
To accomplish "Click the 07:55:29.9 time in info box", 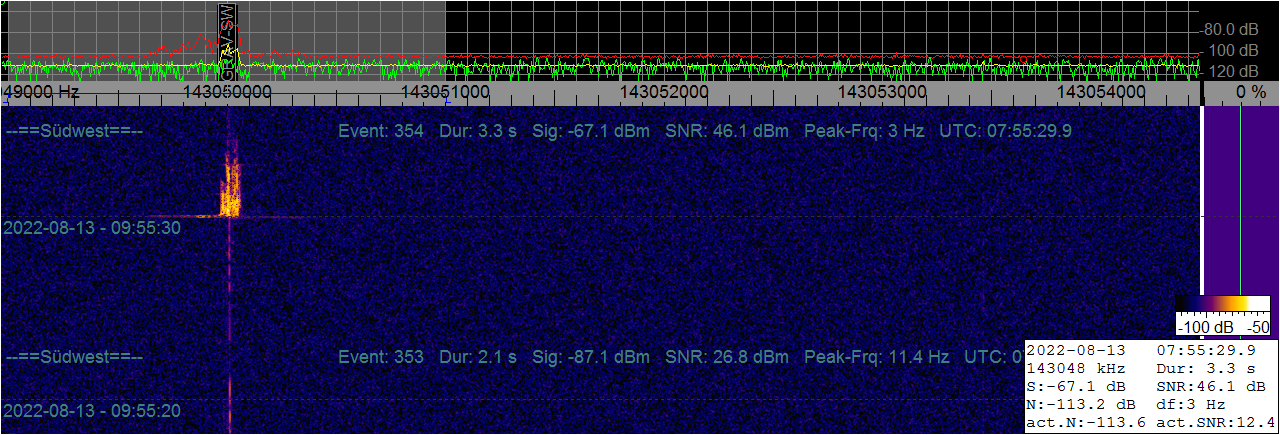I will click(1206, 351).
